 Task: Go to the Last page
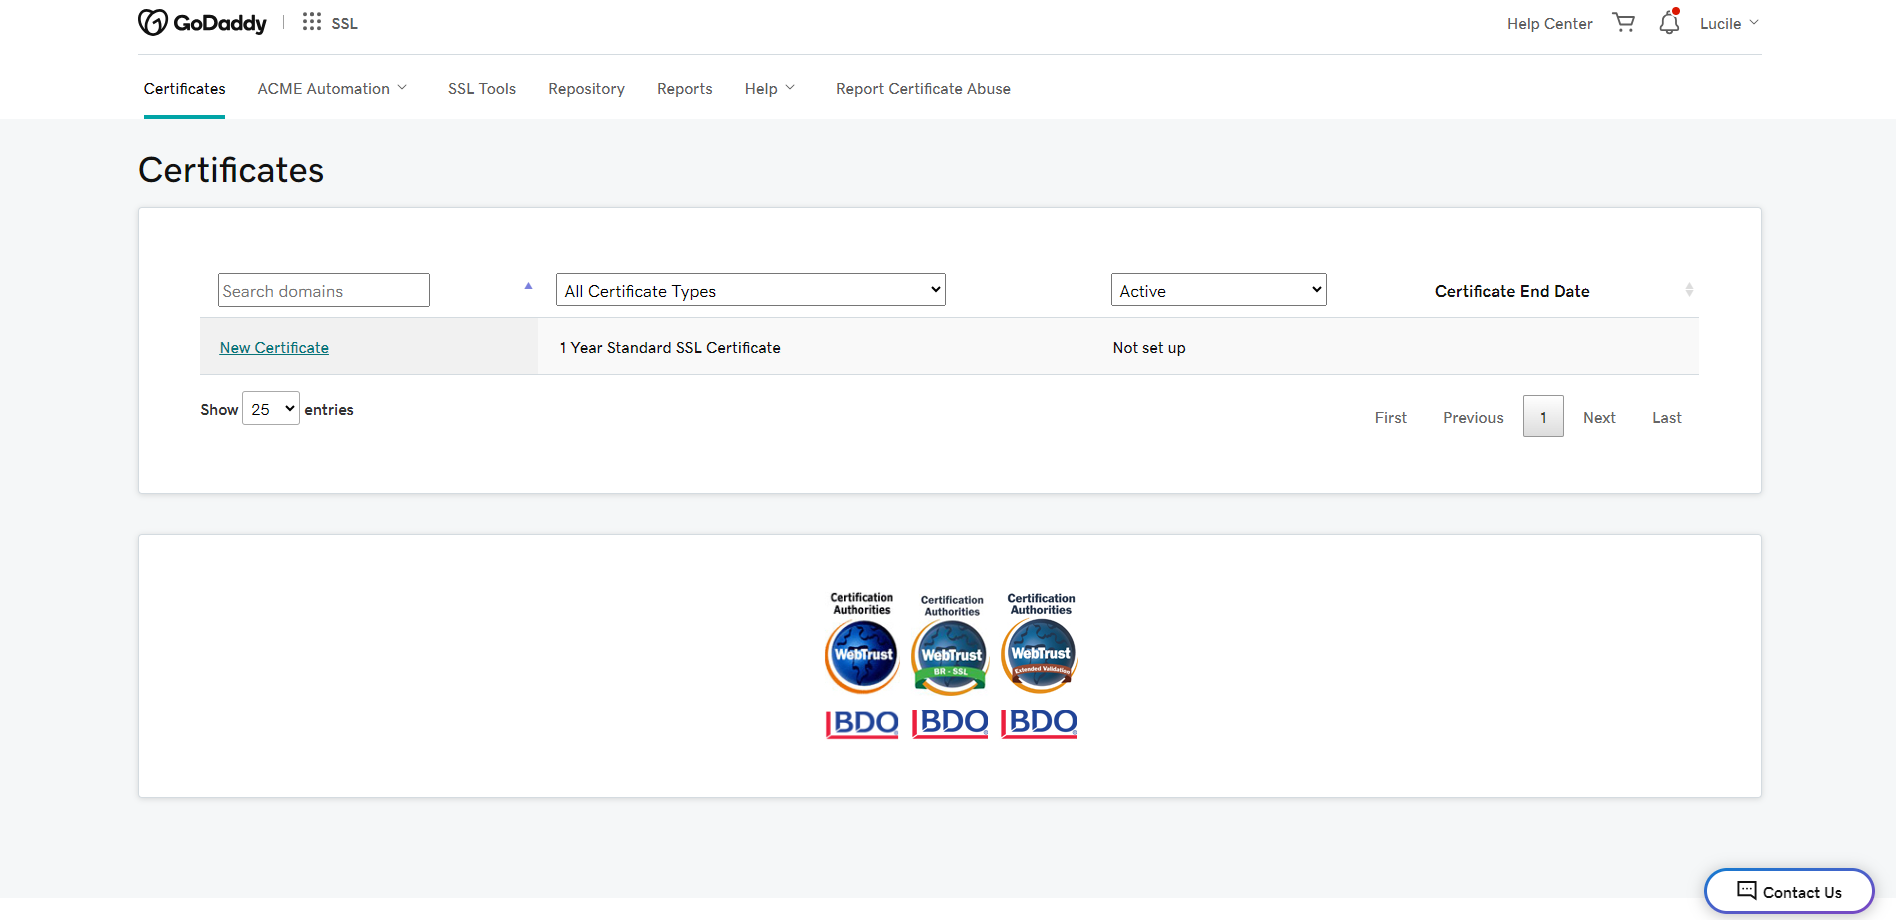(1666, 417)
